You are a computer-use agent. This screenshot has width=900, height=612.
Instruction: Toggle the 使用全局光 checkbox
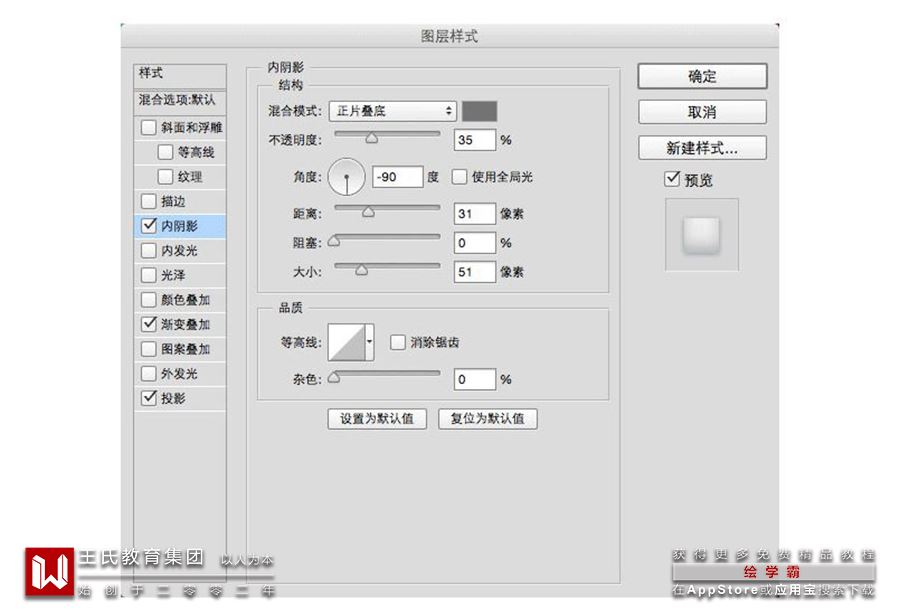coord(459,176)
